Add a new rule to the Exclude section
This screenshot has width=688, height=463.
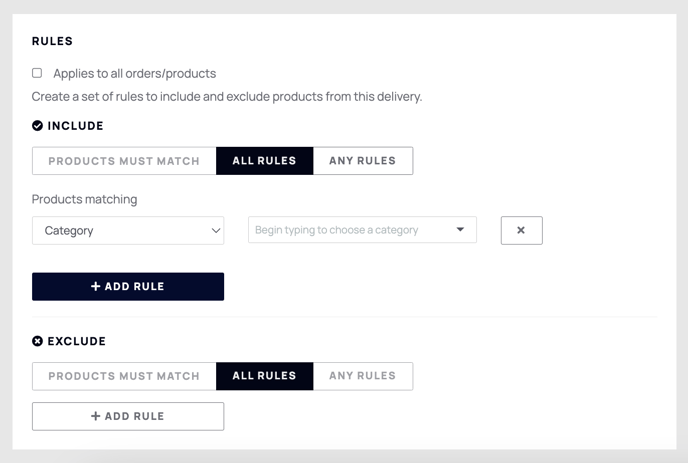click(128, 416)
